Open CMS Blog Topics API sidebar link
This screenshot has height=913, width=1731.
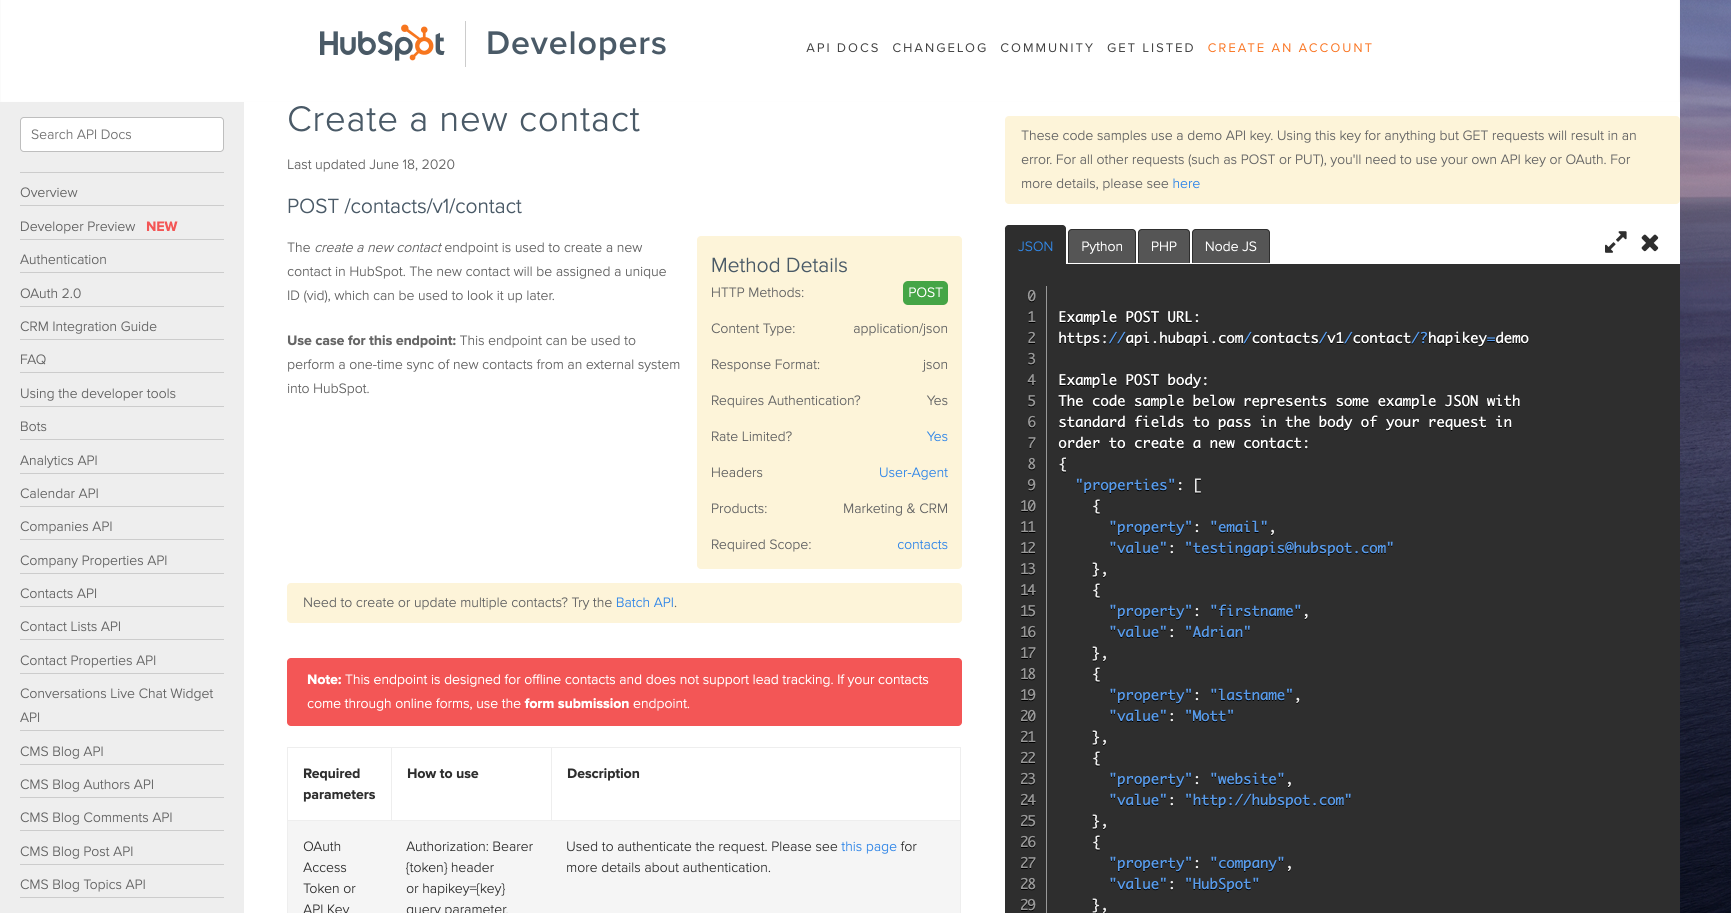pos(83,884)
